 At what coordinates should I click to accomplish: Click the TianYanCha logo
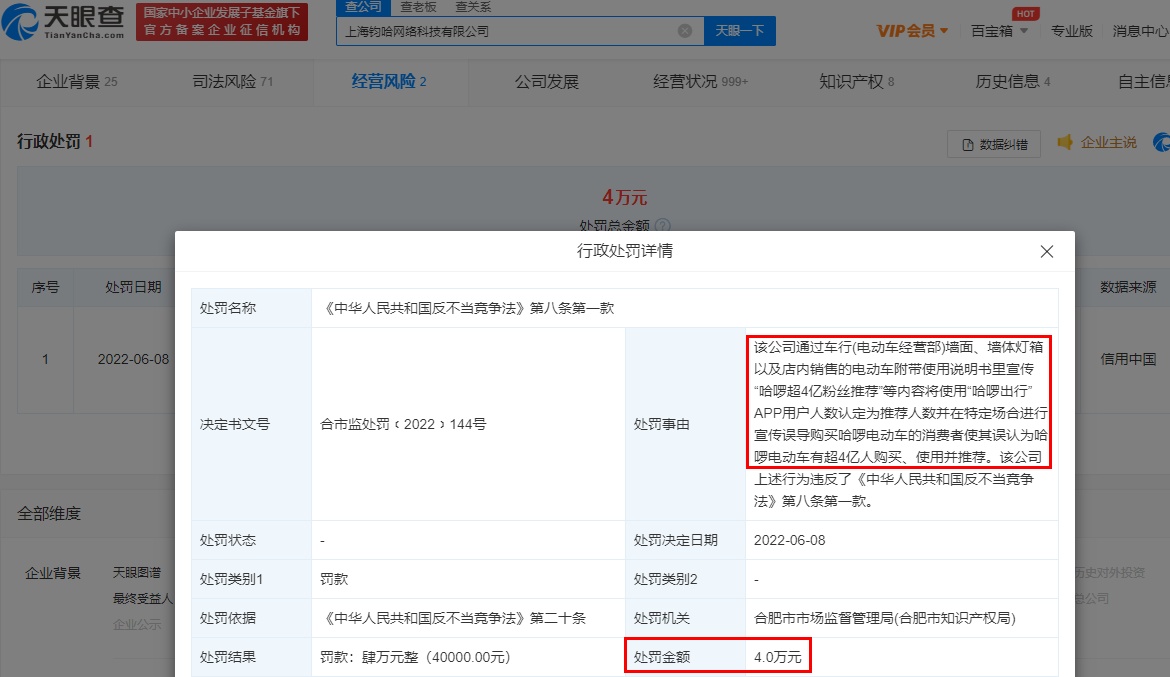coord(66,22)
